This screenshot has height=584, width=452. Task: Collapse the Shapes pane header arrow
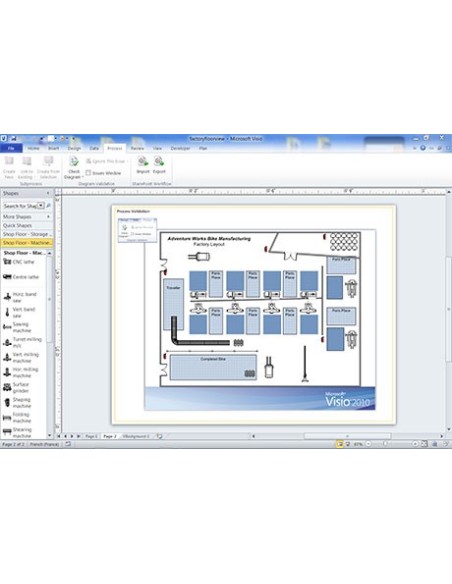tap(48, 193)
